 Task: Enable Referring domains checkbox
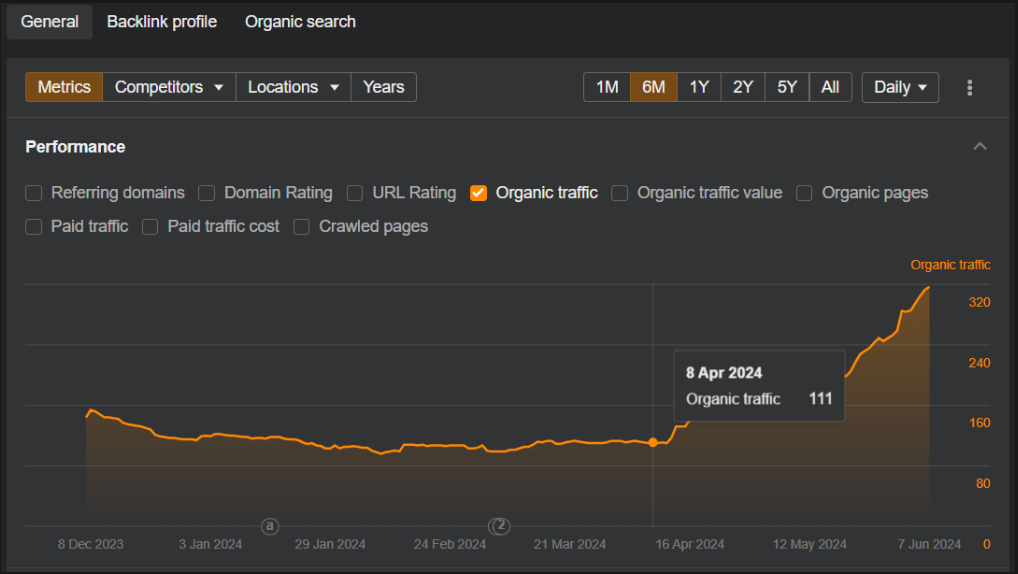[34, 193]
